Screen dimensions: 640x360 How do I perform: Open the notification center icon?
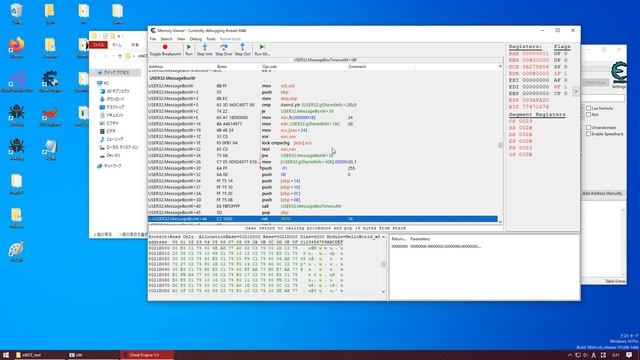click(629, 355)
